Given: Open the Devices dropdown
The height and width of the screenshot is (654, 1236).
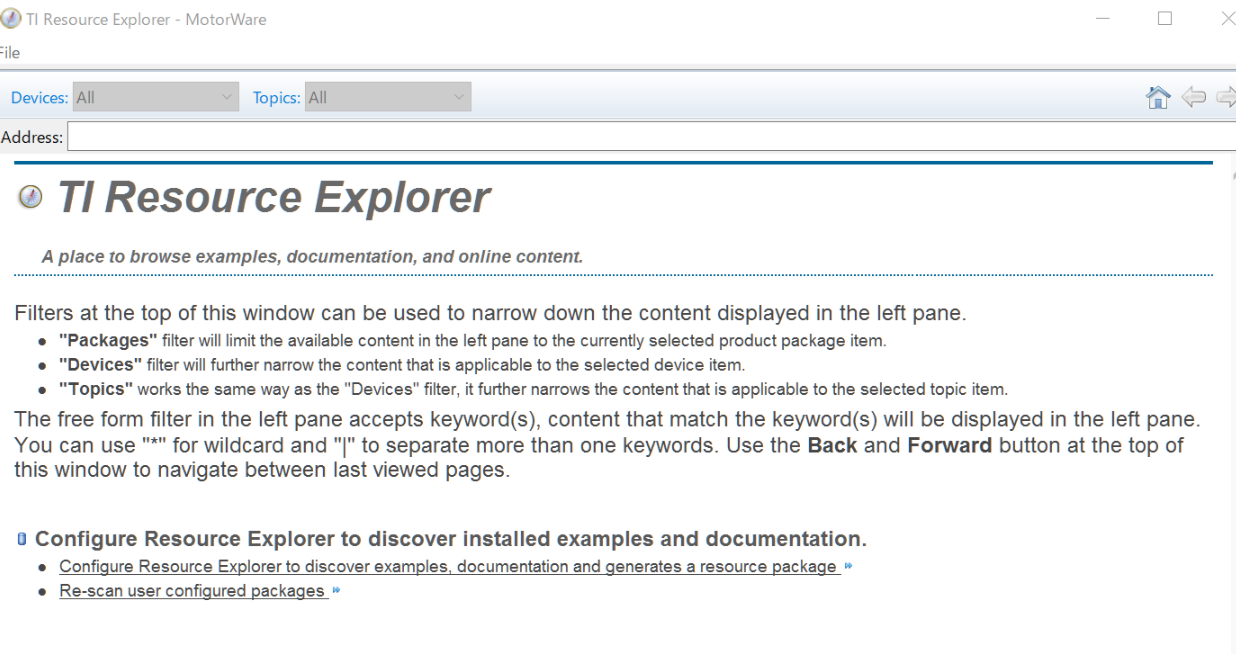Looking at the screenshot, I should pos(155,97).
